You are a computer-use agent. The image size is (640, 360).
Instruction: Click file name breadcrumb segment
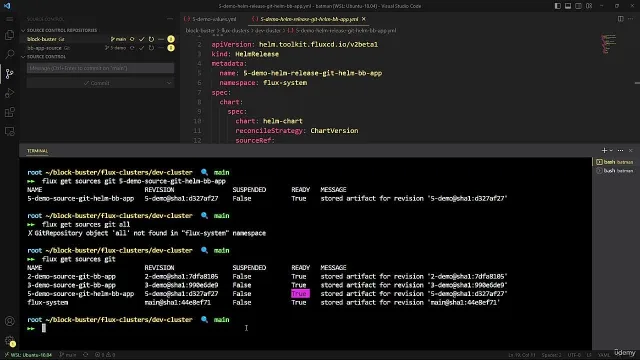(346, 31)
